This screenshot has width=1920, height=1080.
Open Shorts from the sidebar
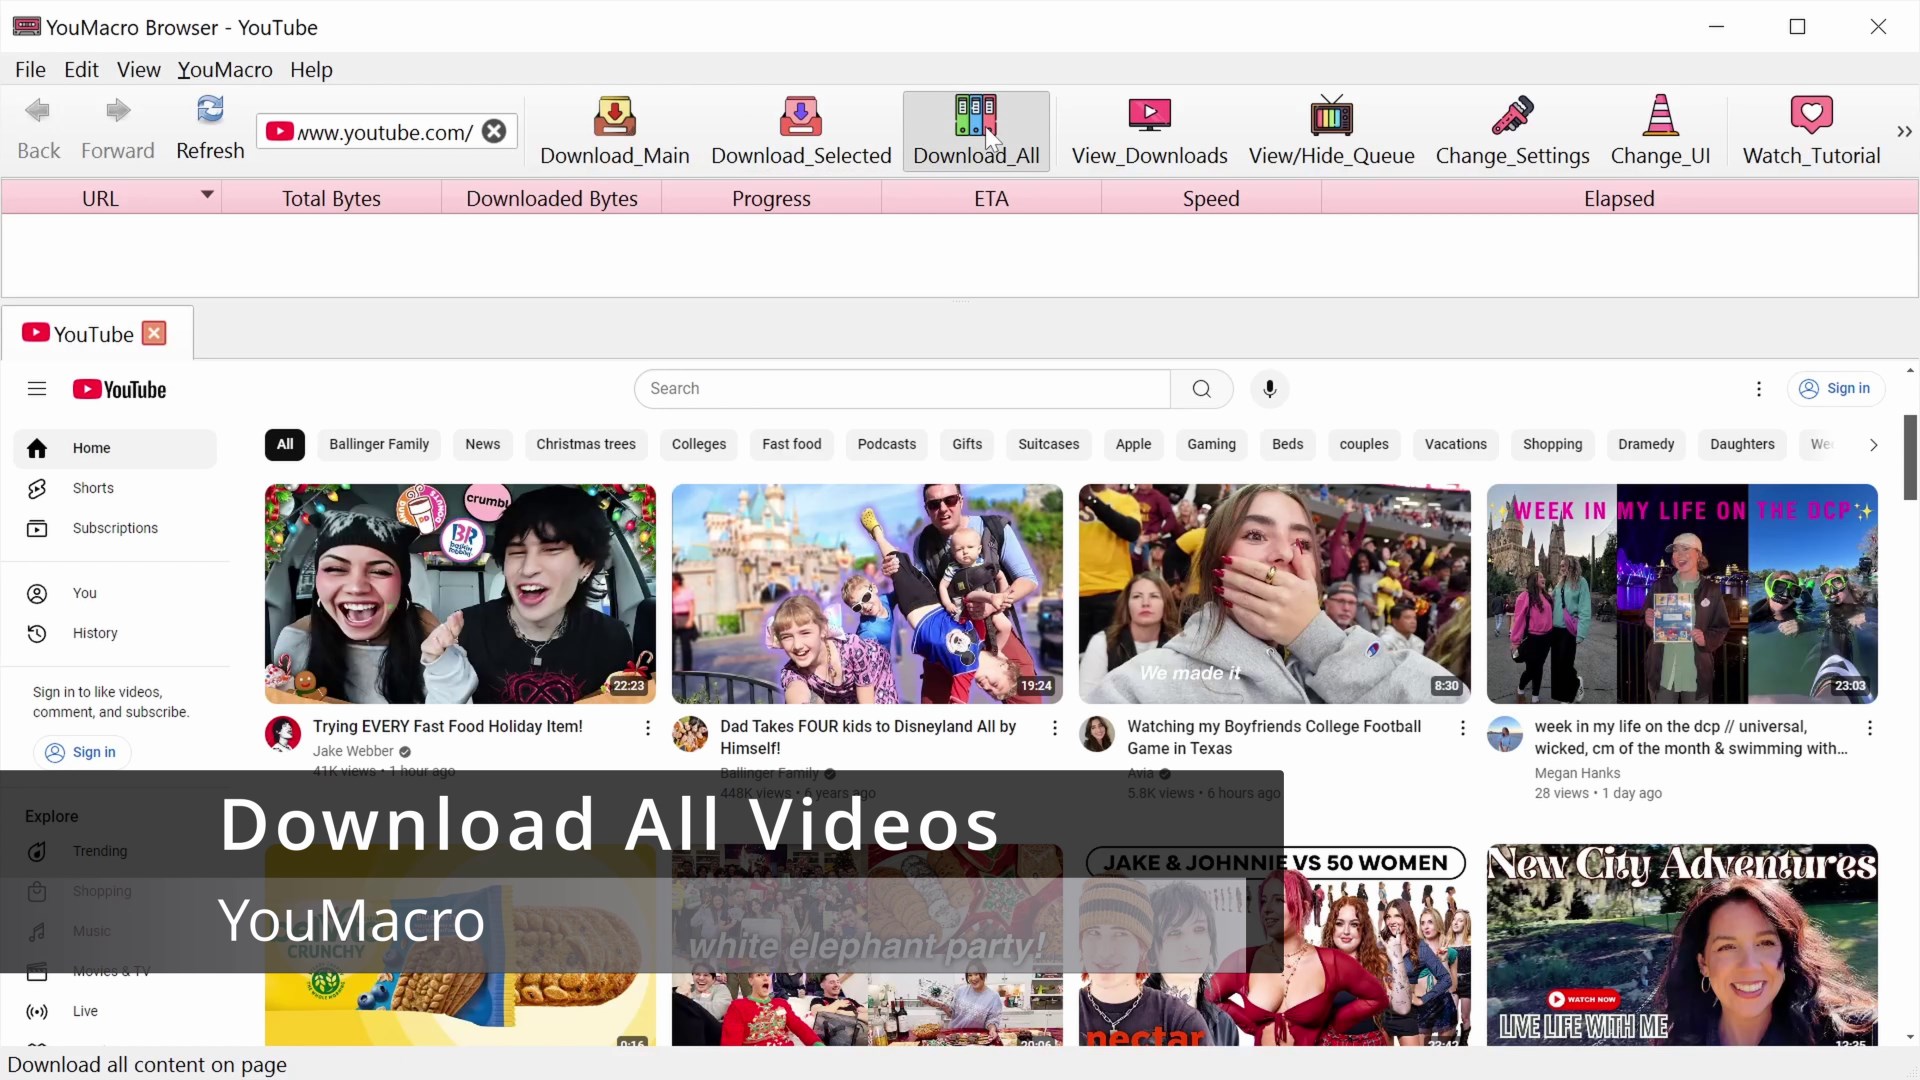tap(95, 488)
